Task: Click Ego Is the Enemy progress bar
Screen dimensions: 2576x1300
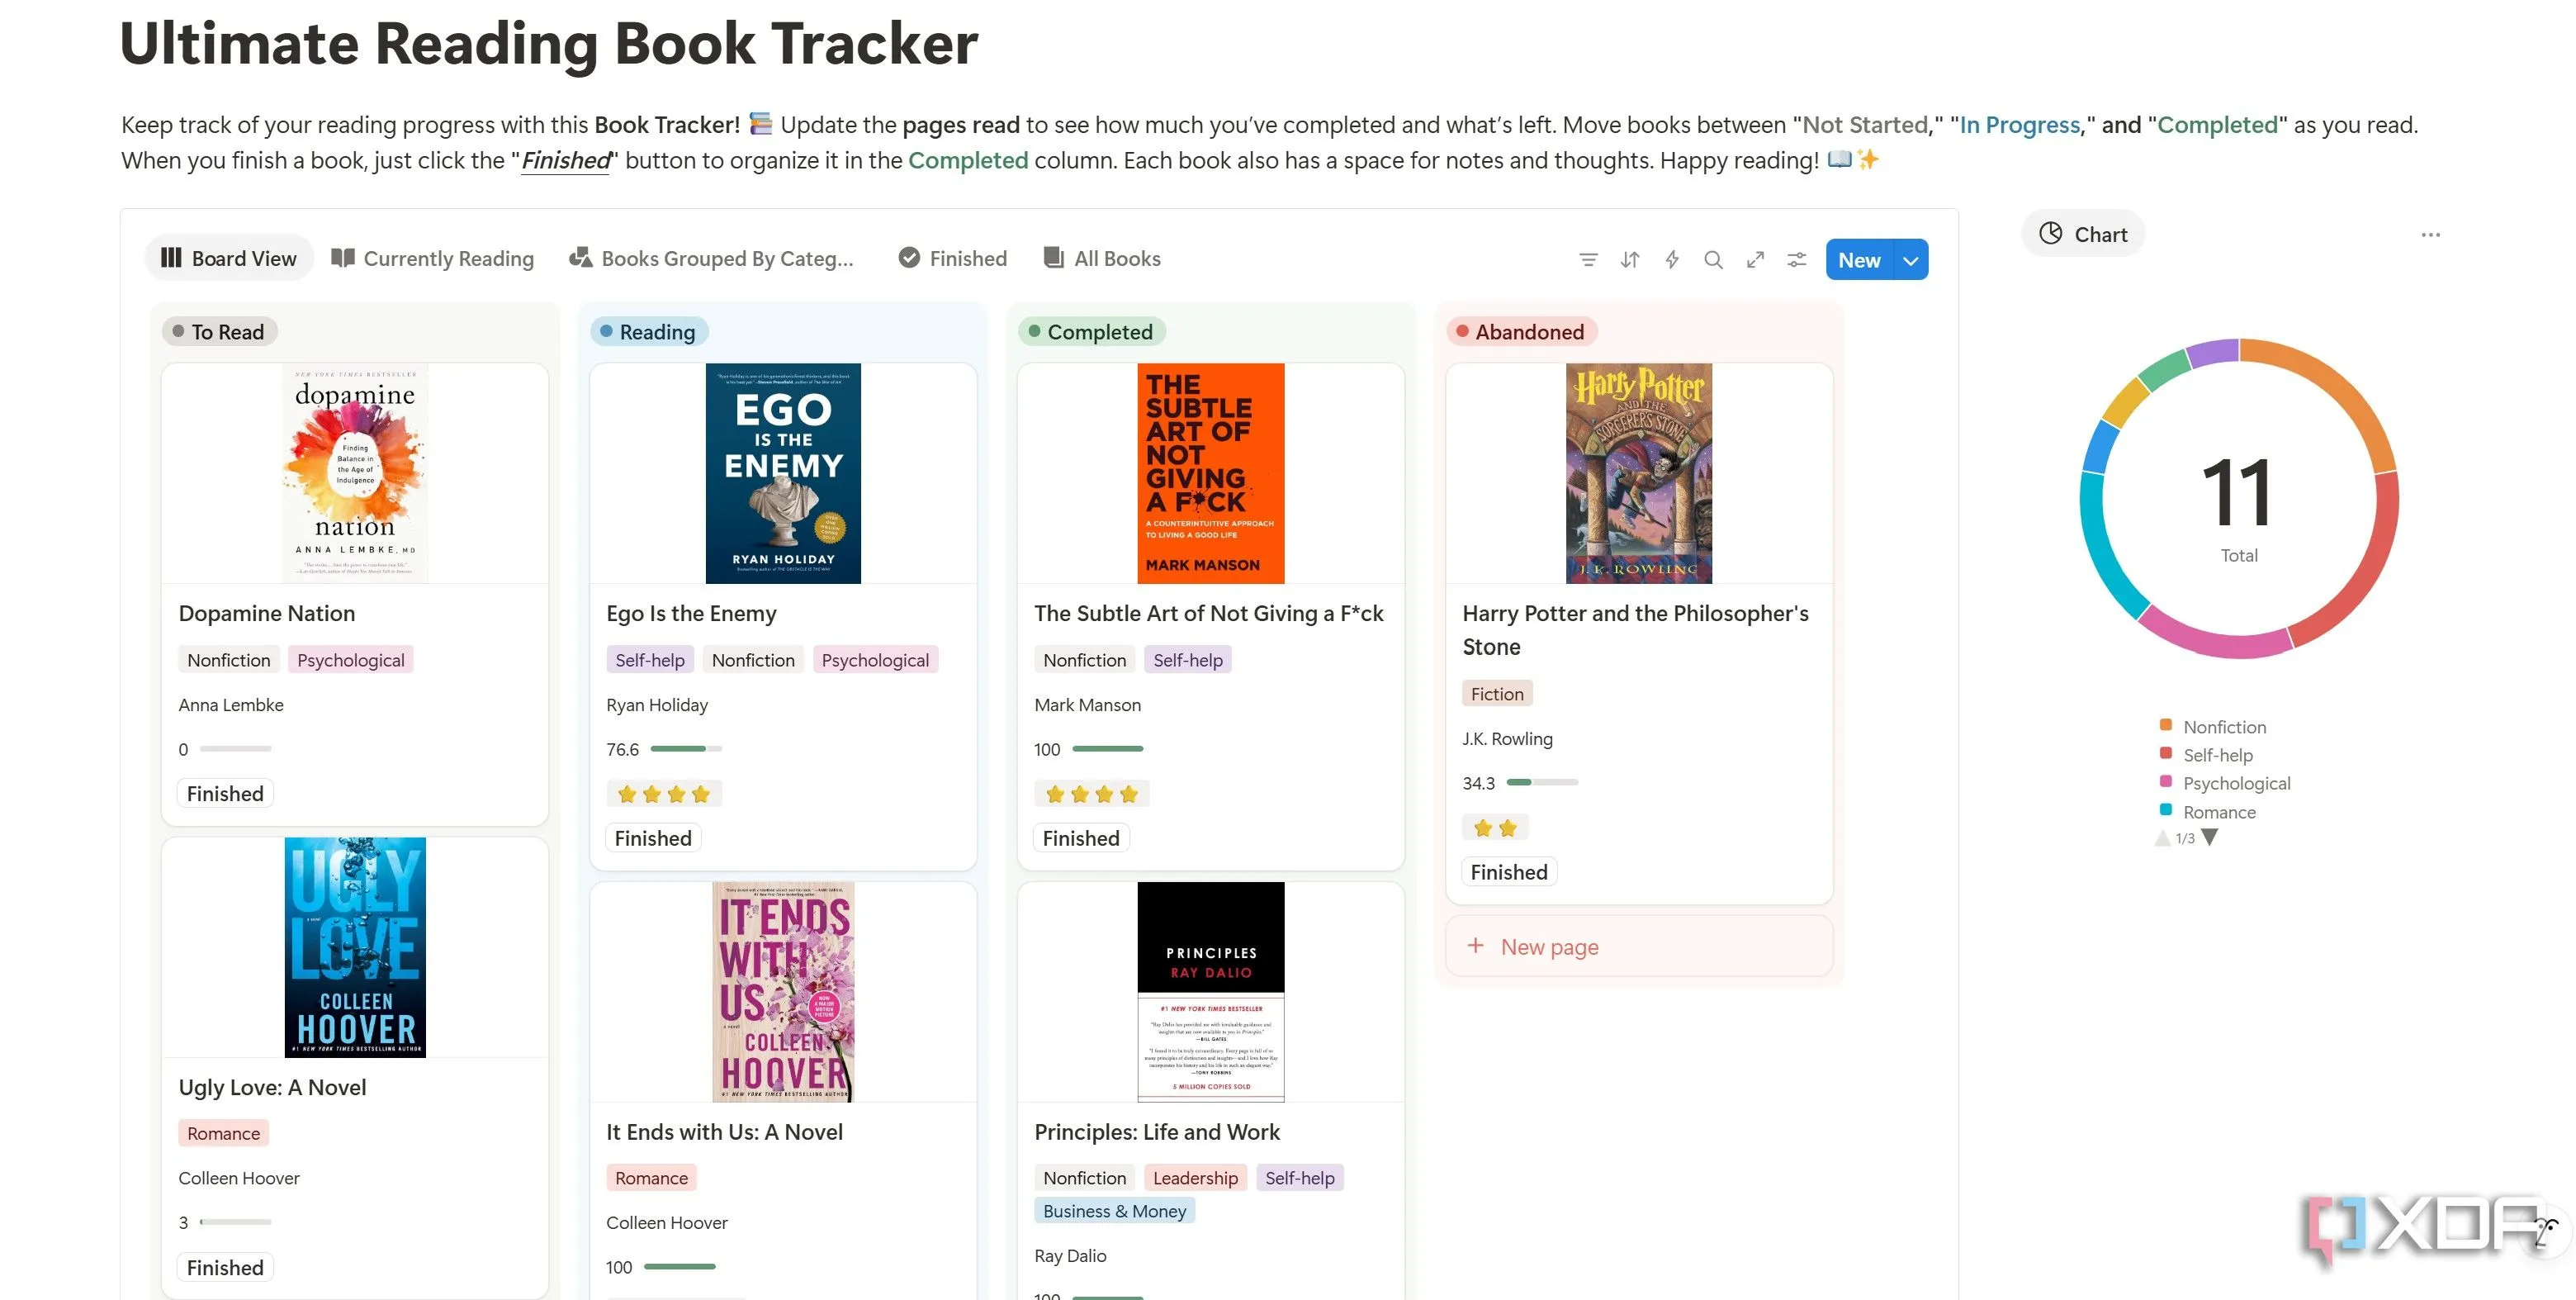Action: click(x=686, y=749)
